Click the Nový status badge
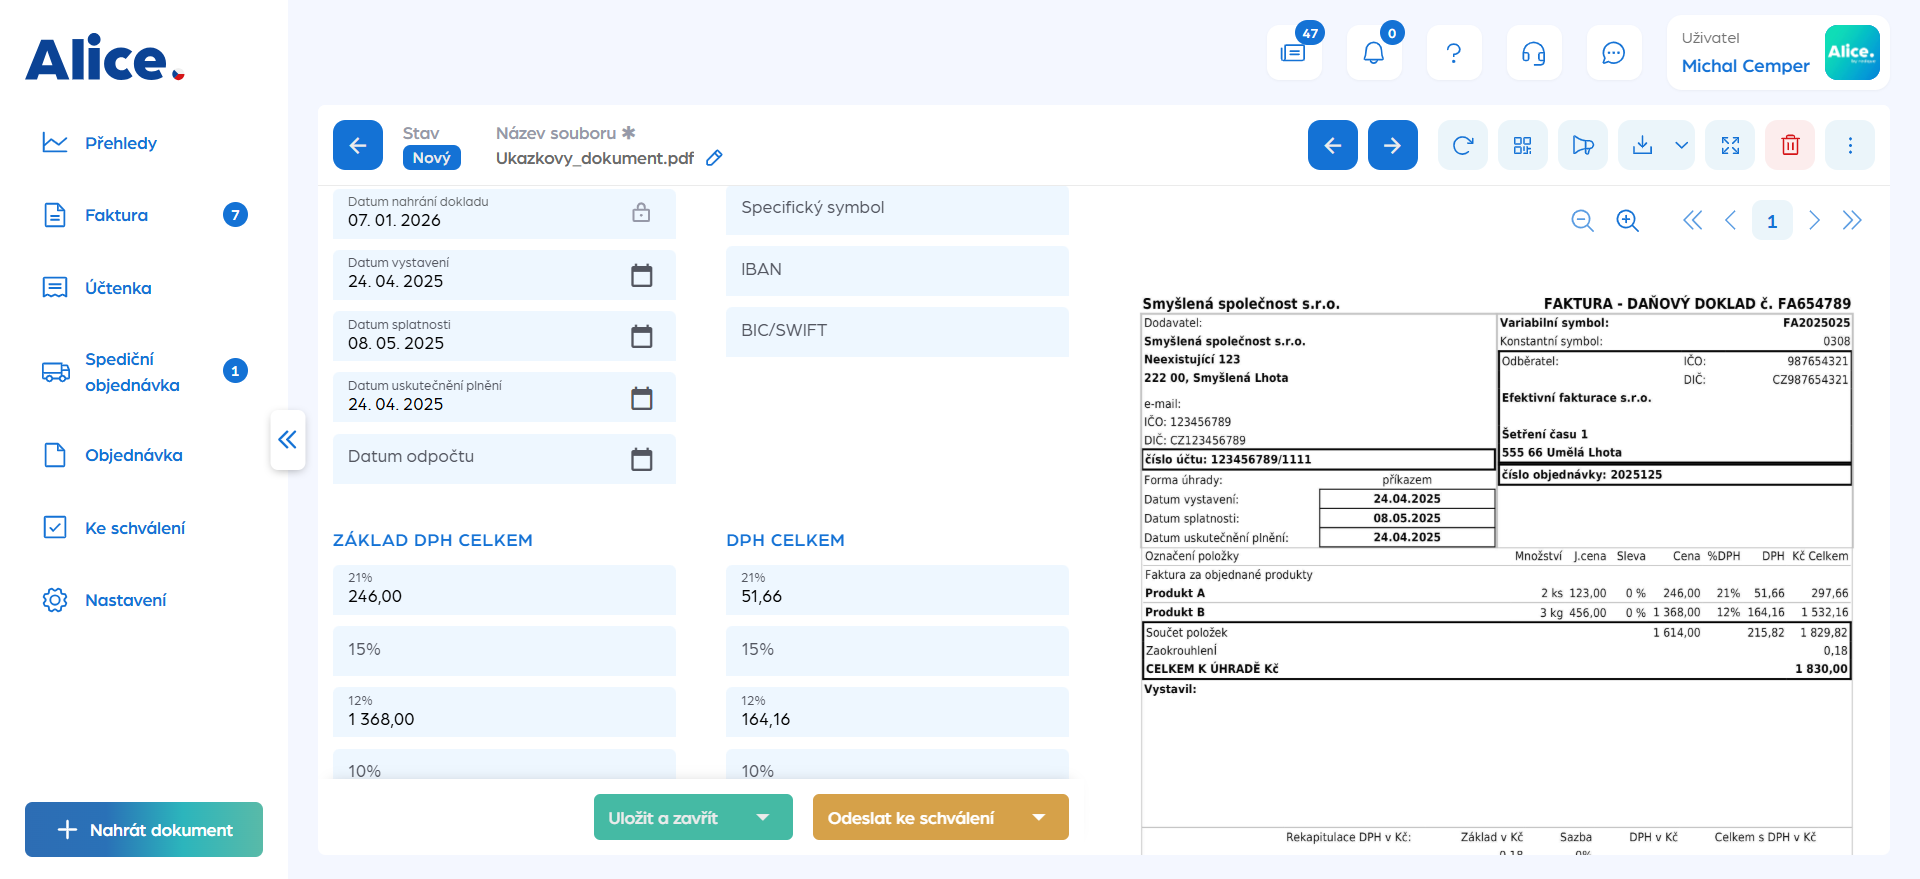This screenshot has height=879, width=1920. (x=432, y=158)
